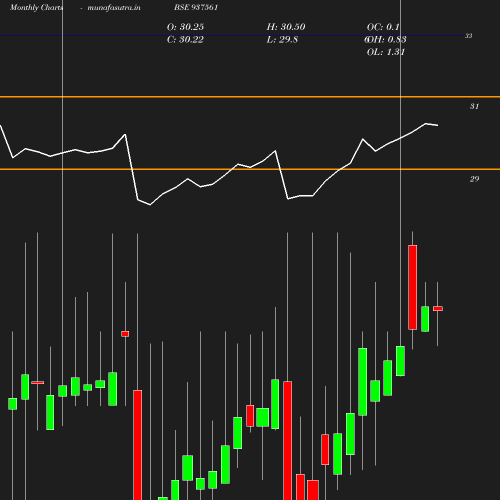
Task: Click the "OC: 0.1" reading
Action: tap(383, 27)
